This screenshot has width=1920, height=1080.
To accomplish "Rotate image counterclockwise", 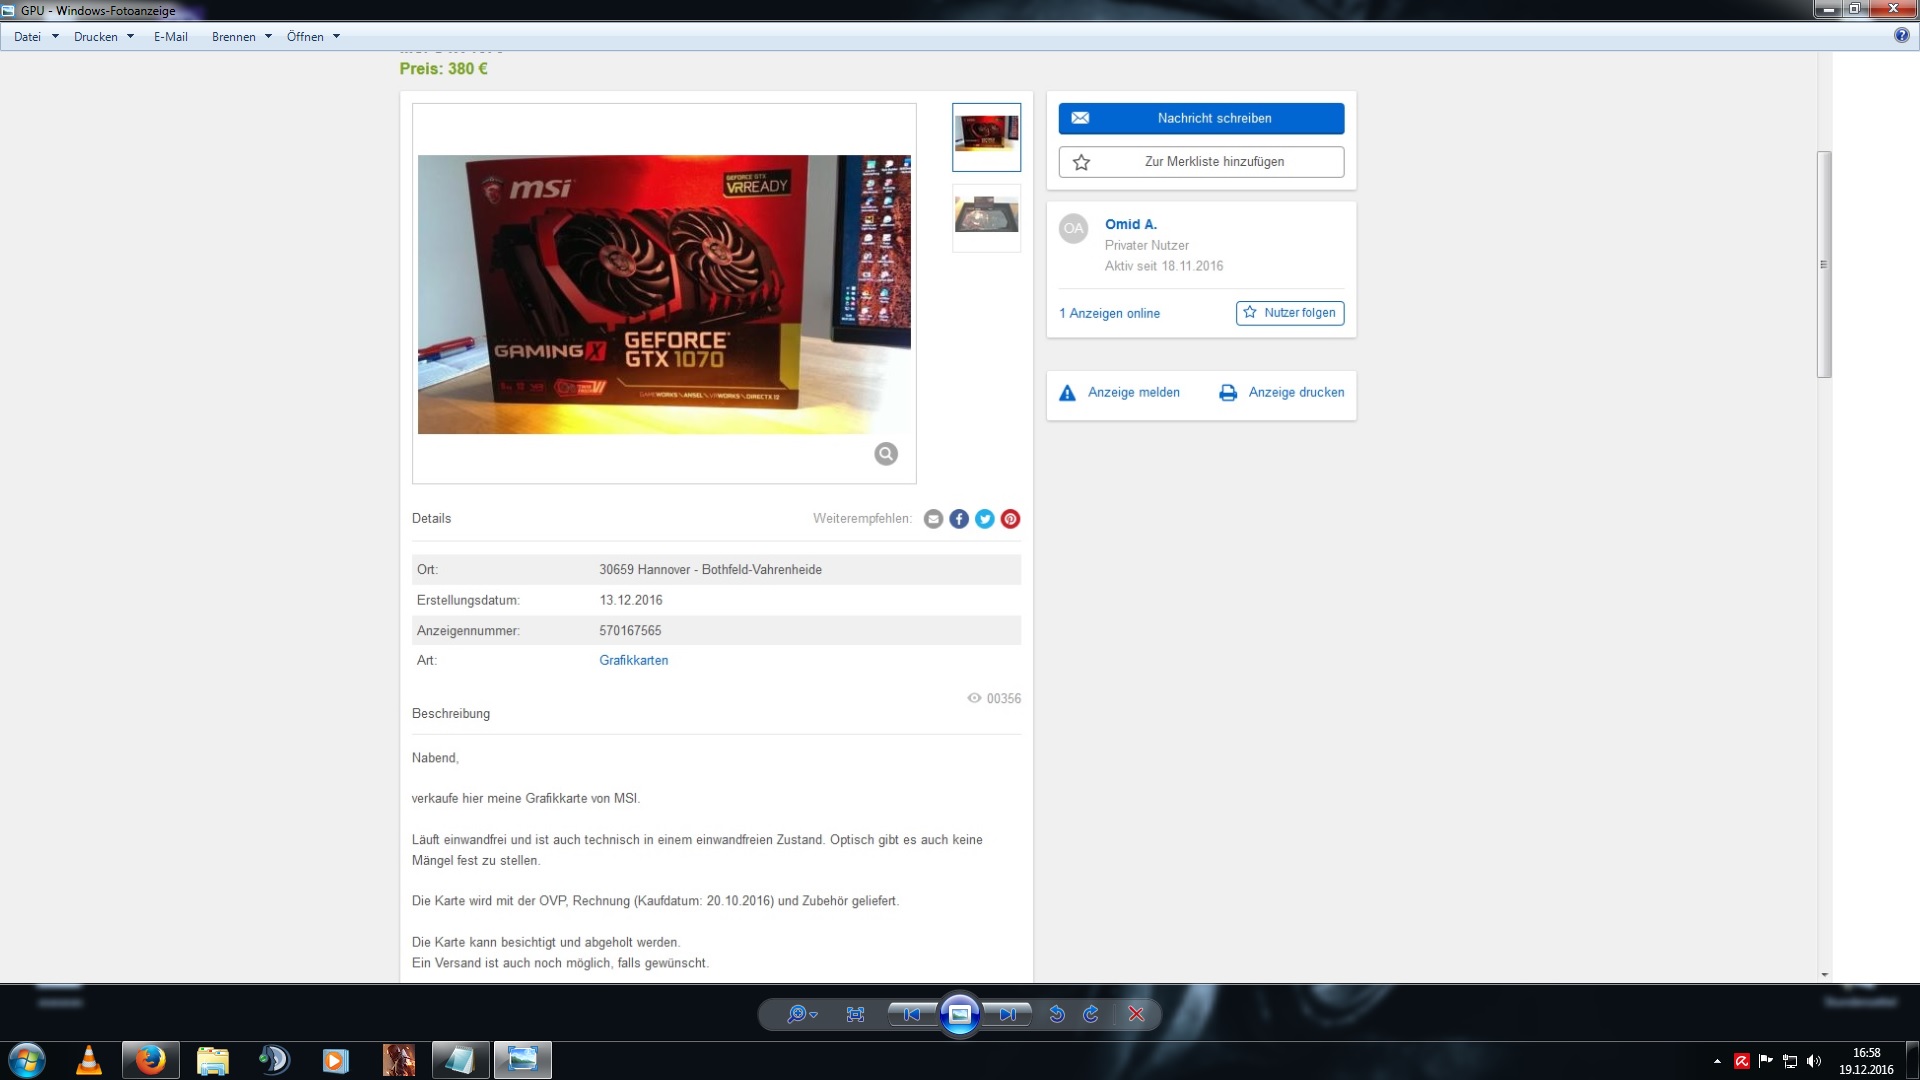I will coord(1057,1014).
